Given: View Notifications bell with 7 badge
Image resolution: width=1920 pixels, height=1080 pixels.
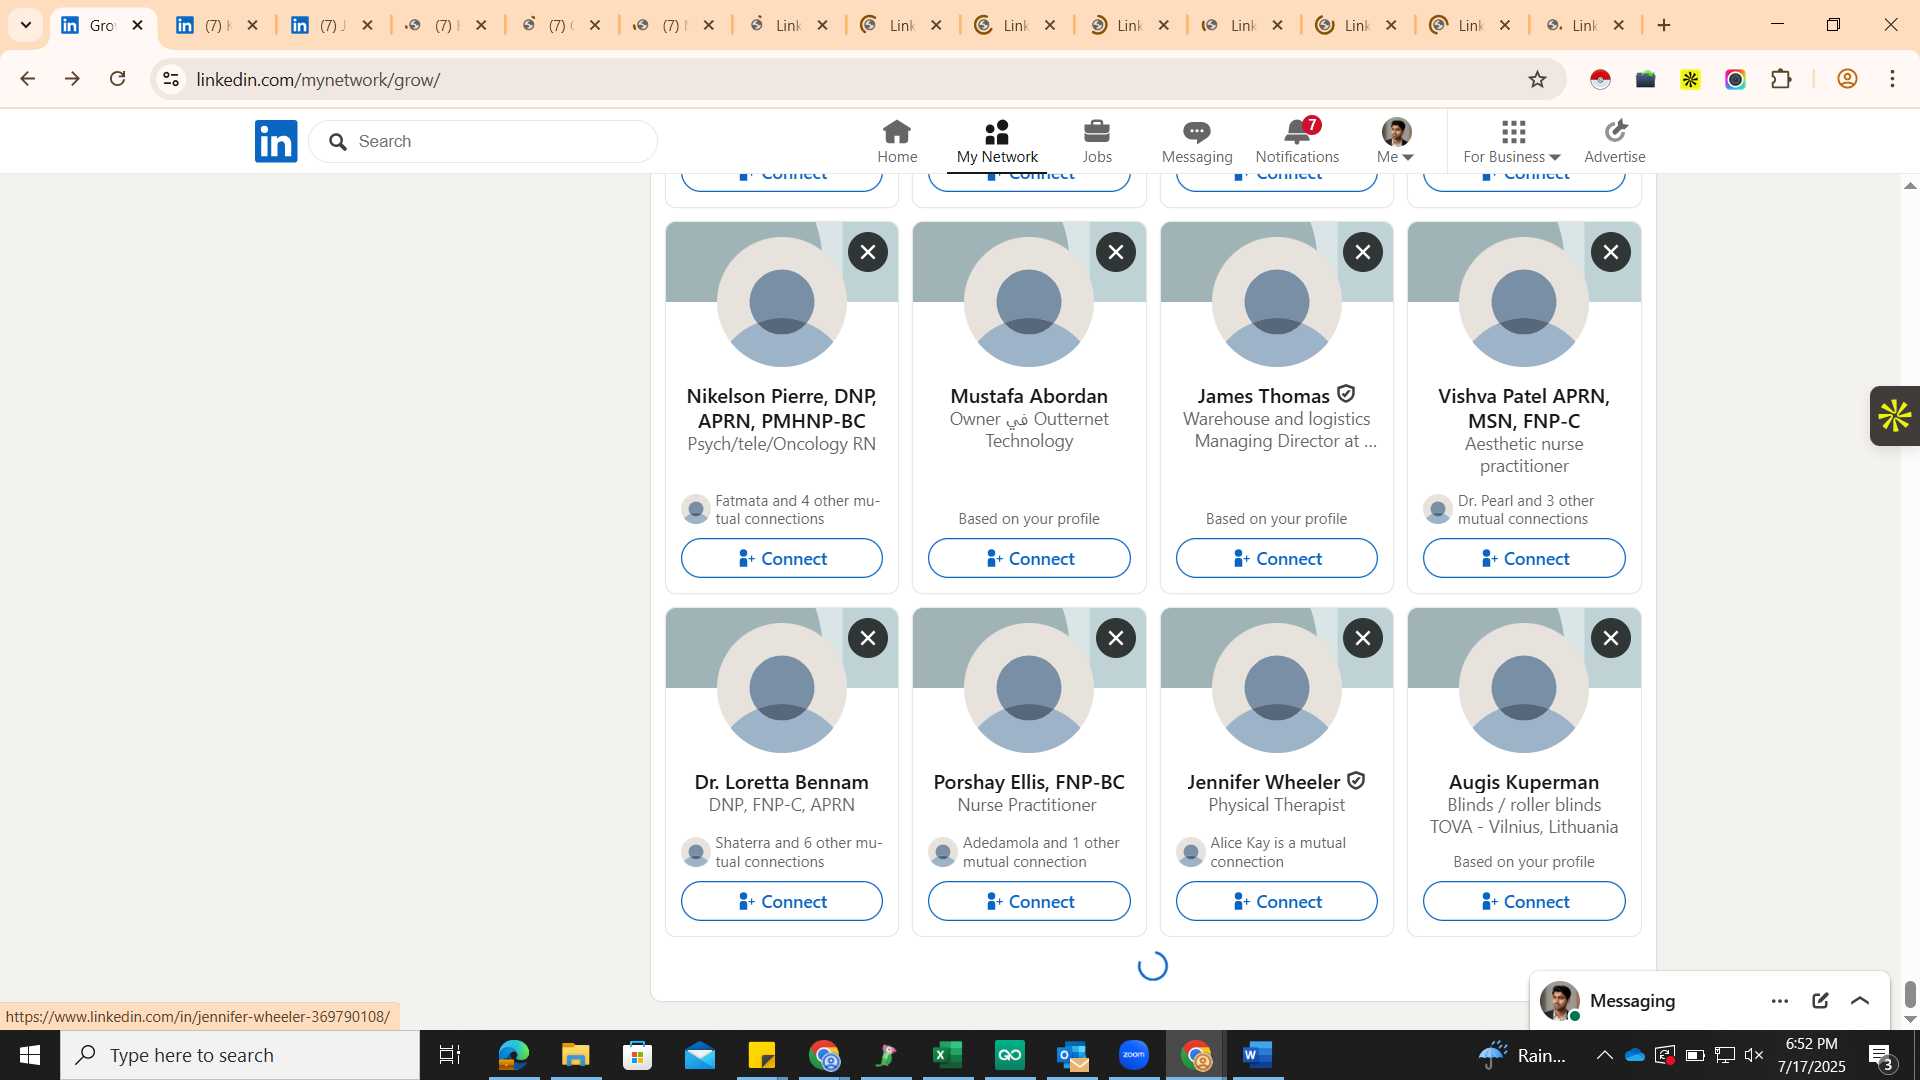Looking at the screenshot, I should [x=1298, y=142].
